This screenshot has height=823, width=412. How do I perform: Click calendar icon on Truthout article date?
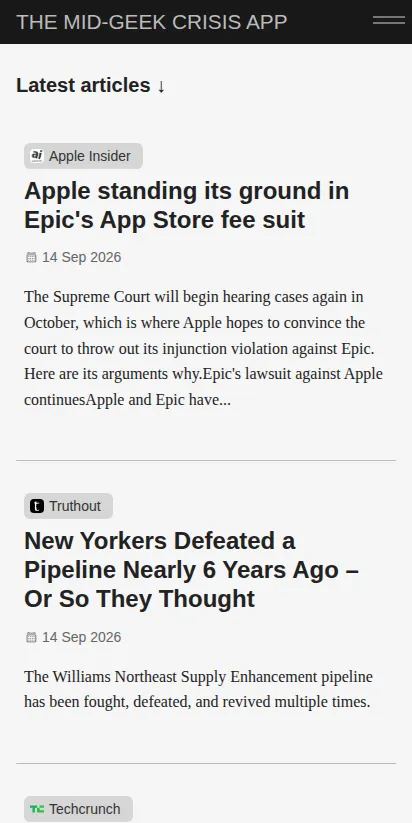pyautogui.click(x=31, y=637)
